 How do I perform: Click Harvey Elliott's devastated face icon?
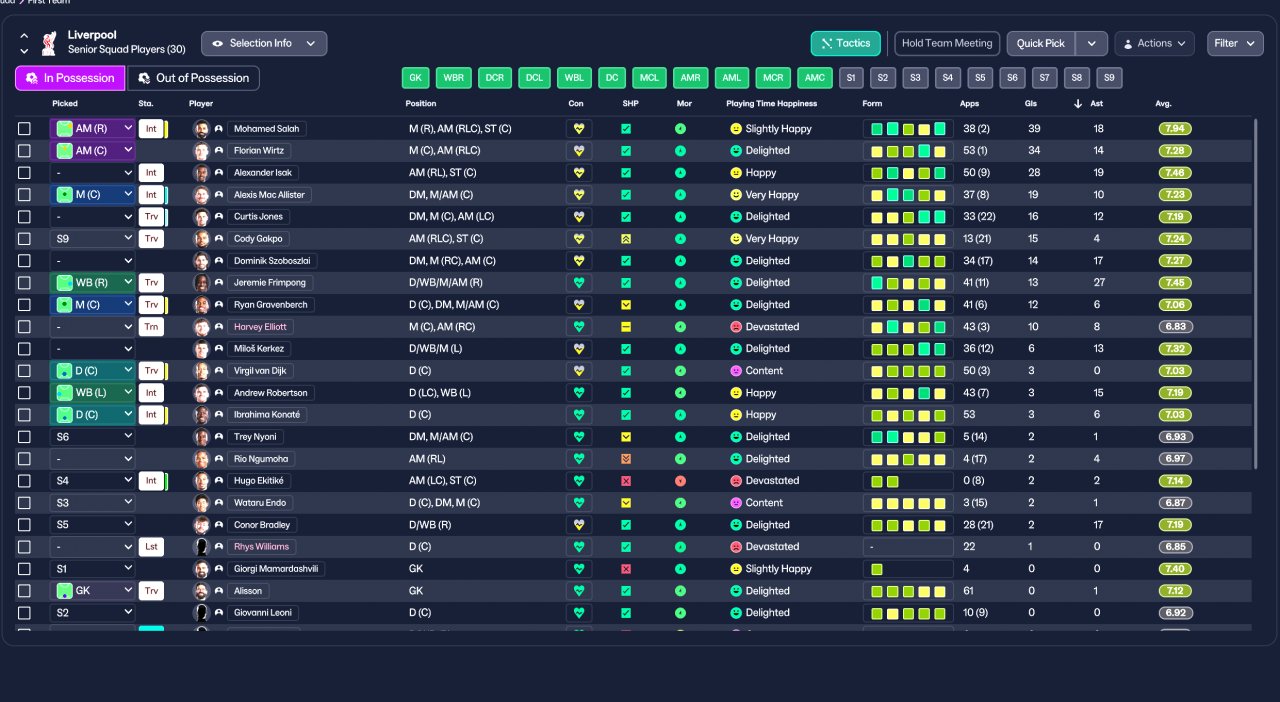click(736, 327)
